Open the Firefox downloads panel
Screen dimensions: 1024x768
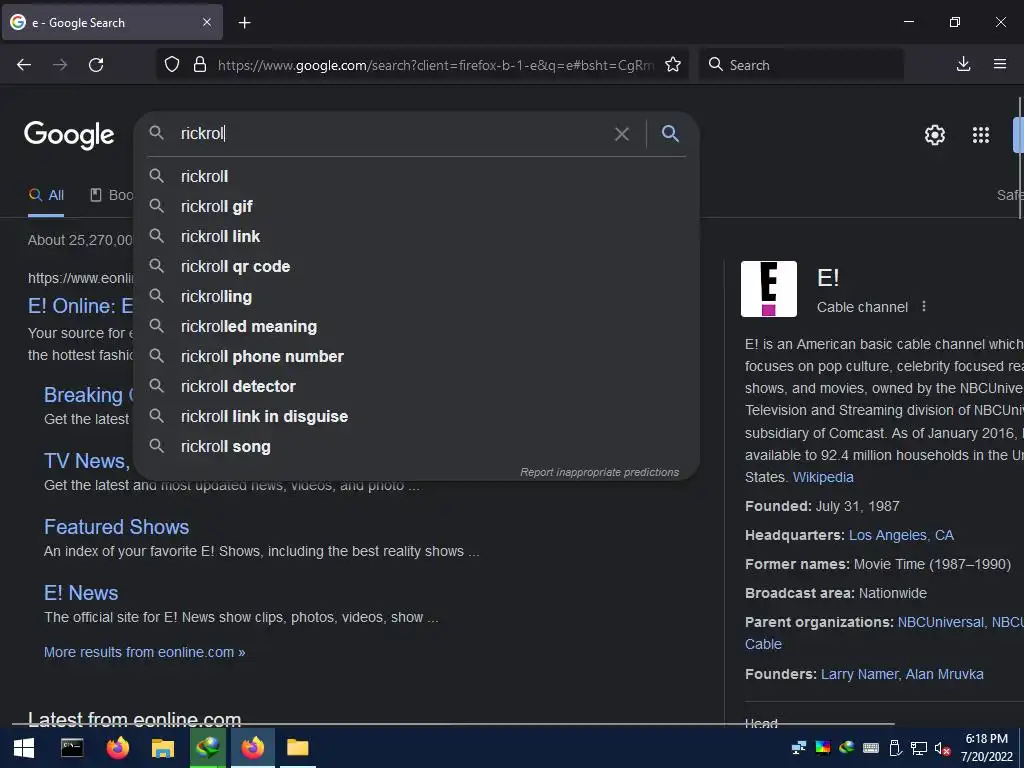[x=963, y=64]
